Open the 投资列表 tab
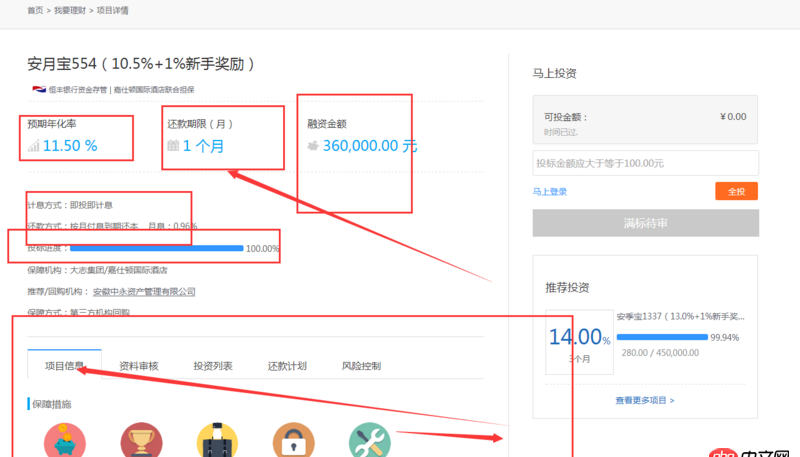 point(213,366)
